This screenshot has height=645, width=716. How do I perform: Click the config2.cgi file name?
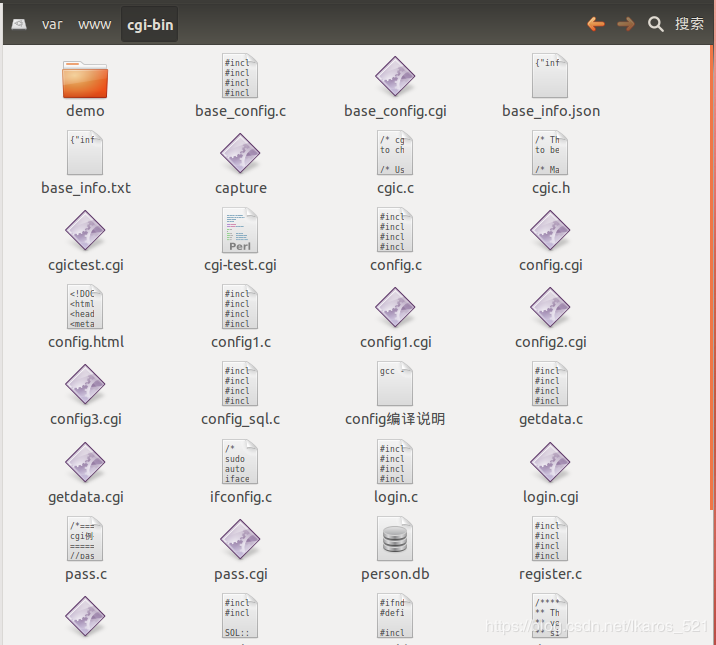pos(551,342)
